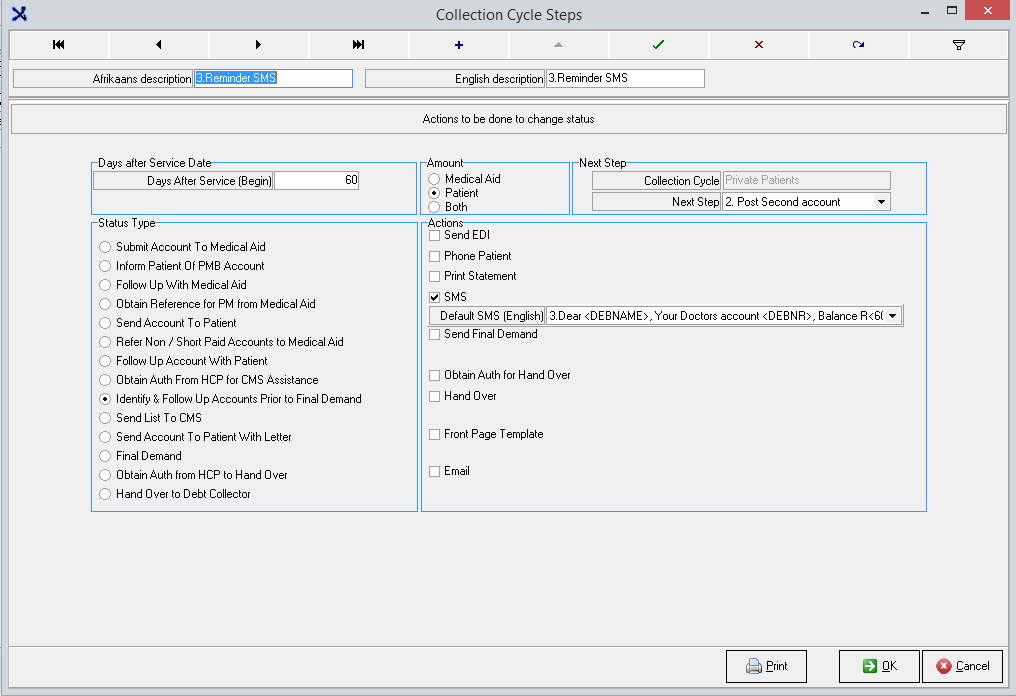1016x696 pixels.
Task: Enable the Send EDI checkbox
Action: 434,236
